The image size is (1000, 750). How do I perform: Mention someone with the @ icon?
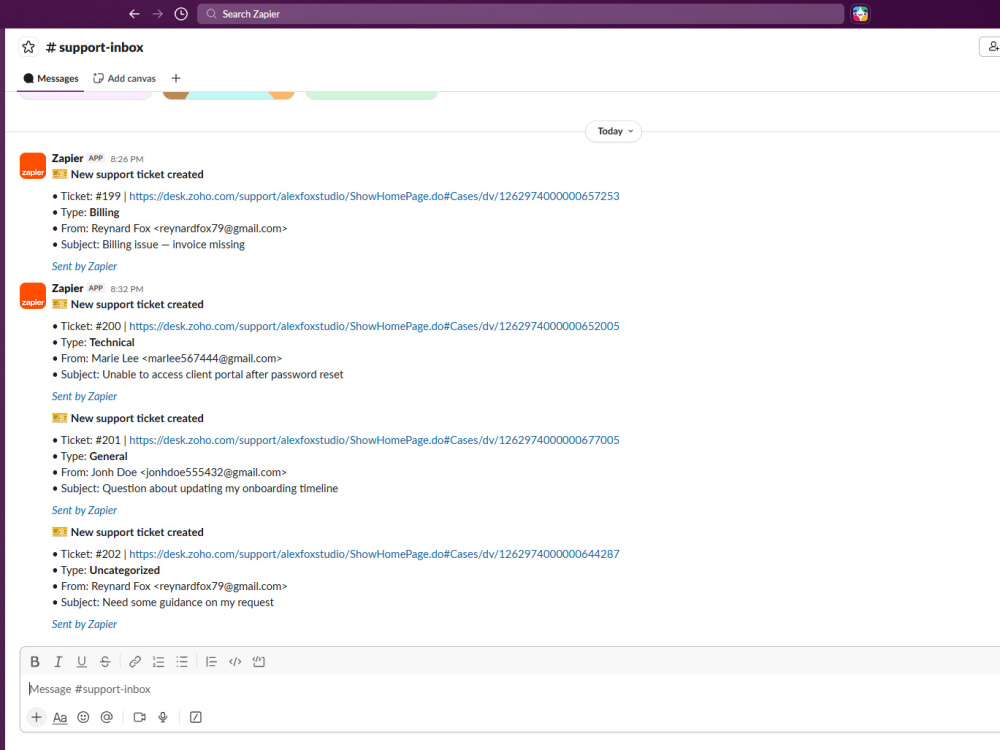pyautogui.click(x=107, y=717)
